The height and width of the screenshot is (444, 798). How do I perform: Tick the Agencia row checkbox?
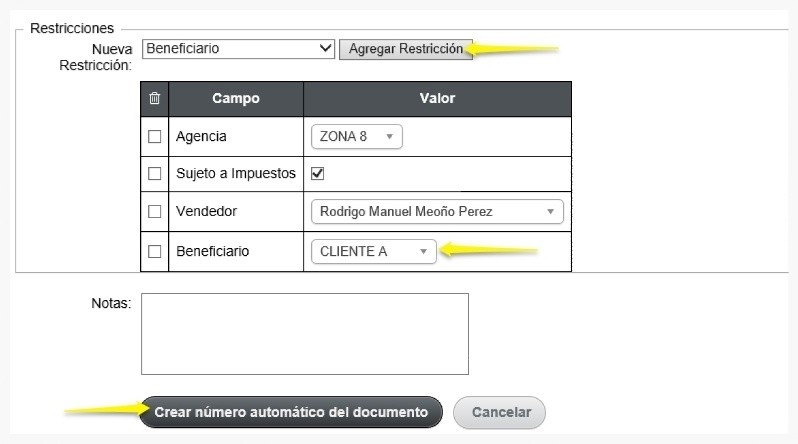[x=155, y=136]
